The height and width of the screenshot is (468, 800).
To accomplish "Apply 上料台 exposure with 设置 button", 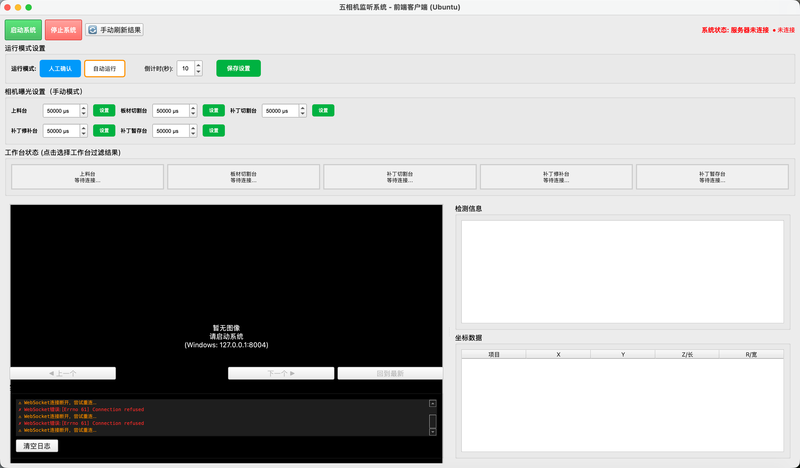I will [x=104, y=111].
